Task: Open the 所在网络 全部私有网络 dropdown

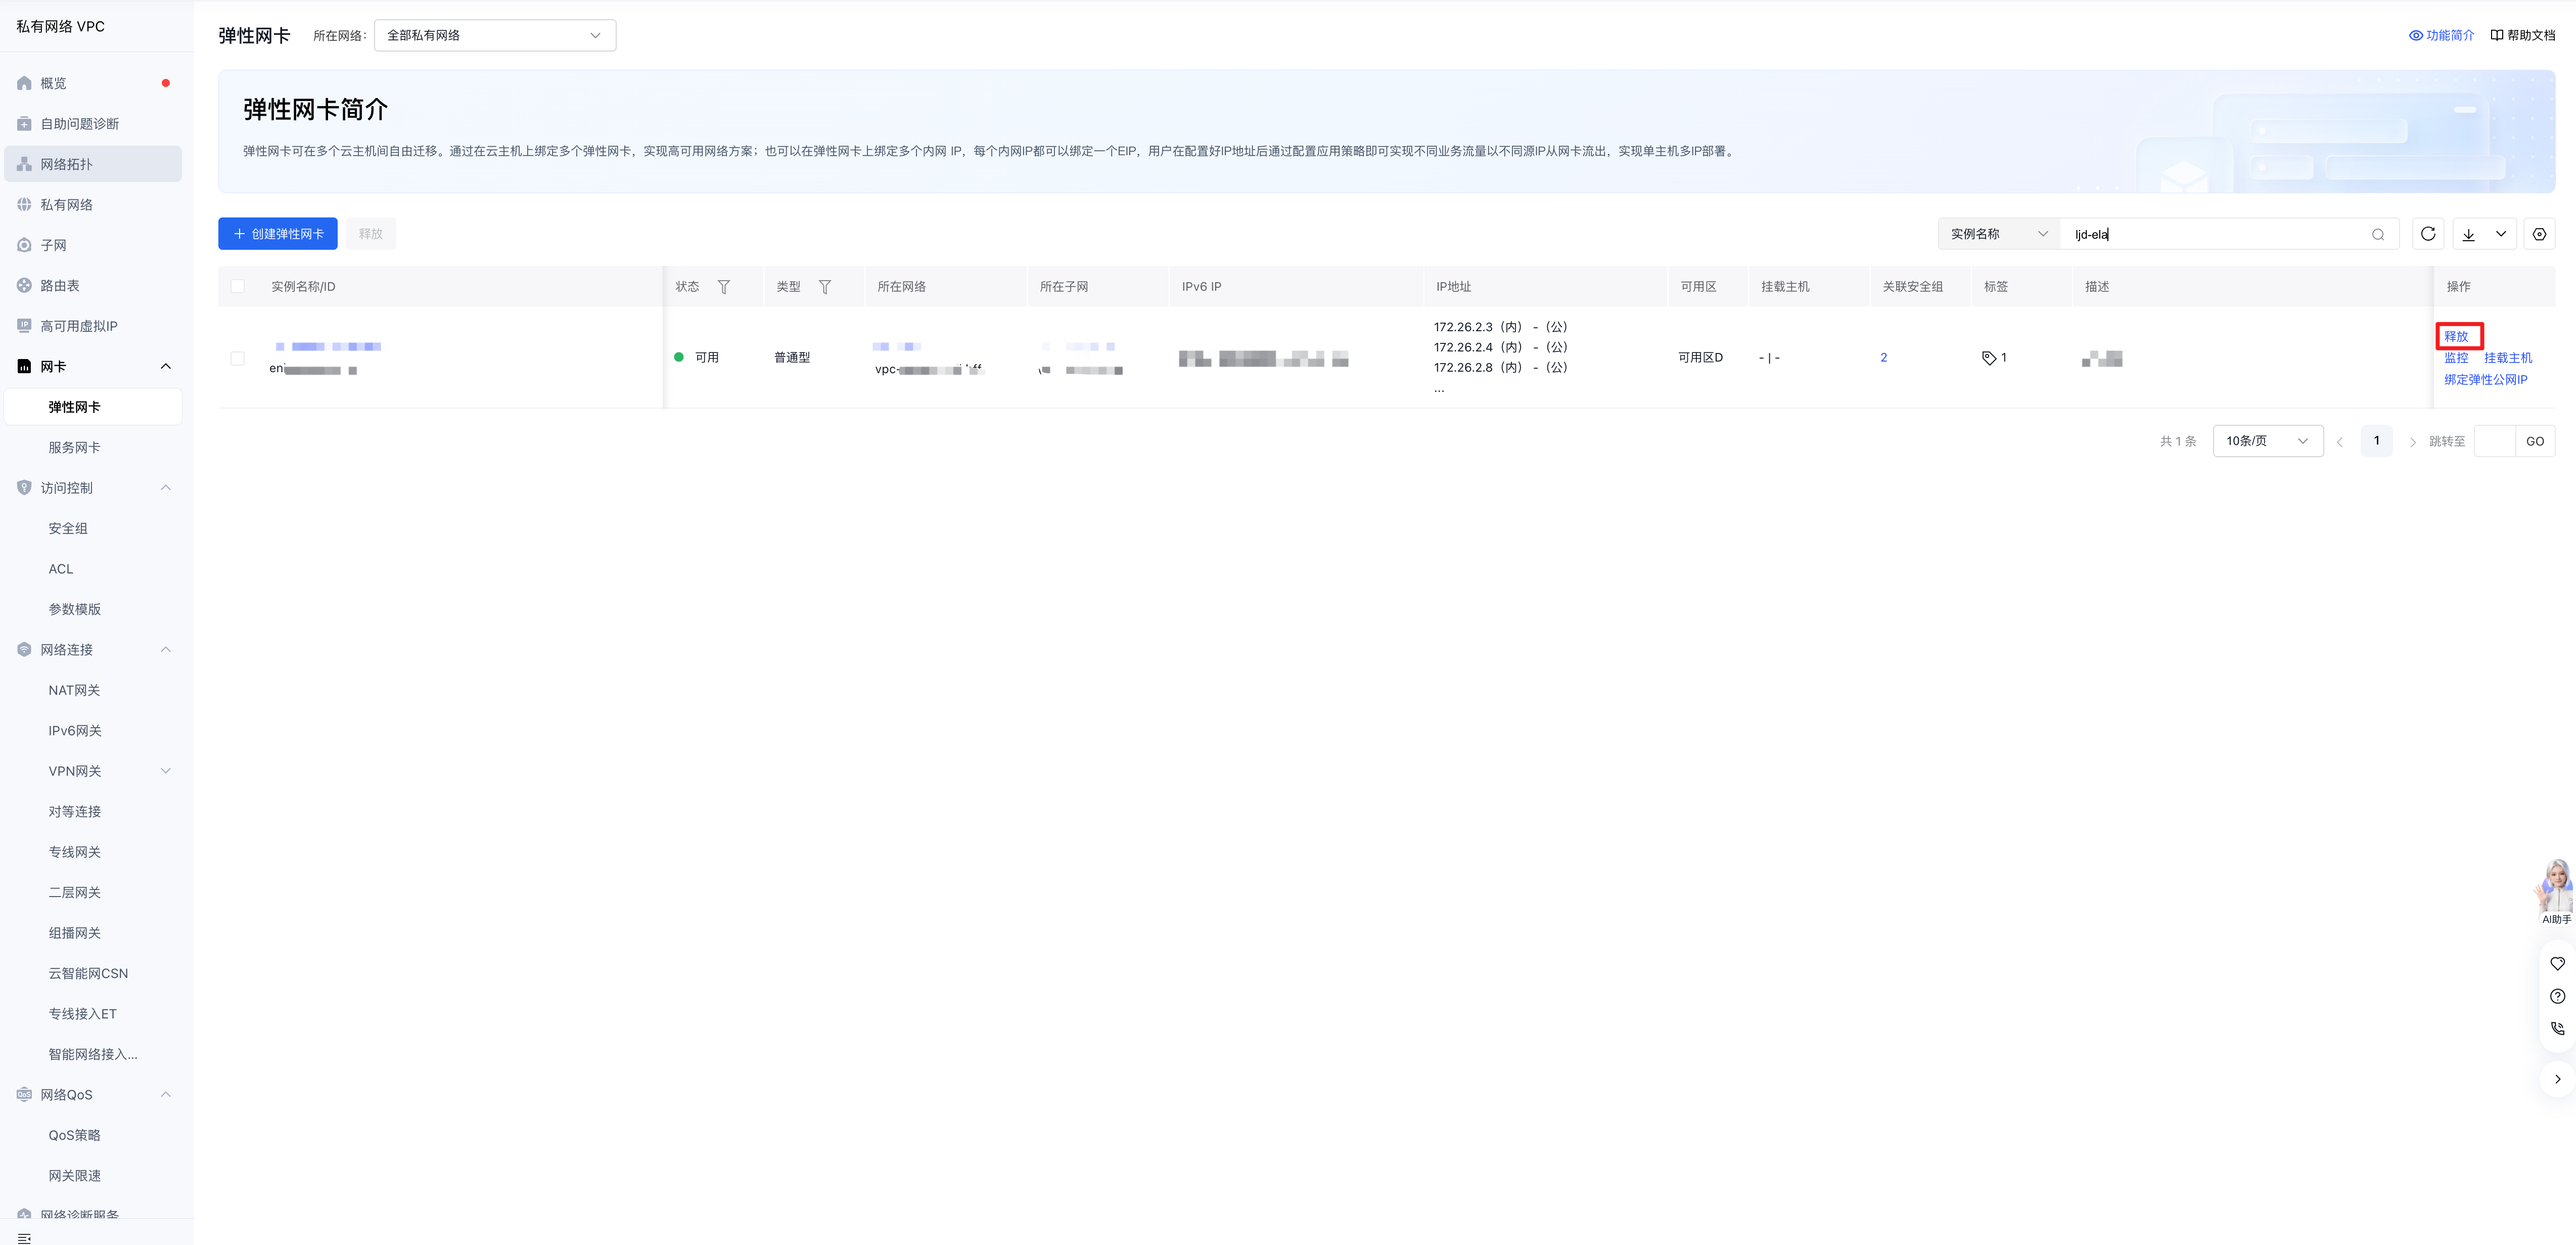Action: [x=495, y=35]
